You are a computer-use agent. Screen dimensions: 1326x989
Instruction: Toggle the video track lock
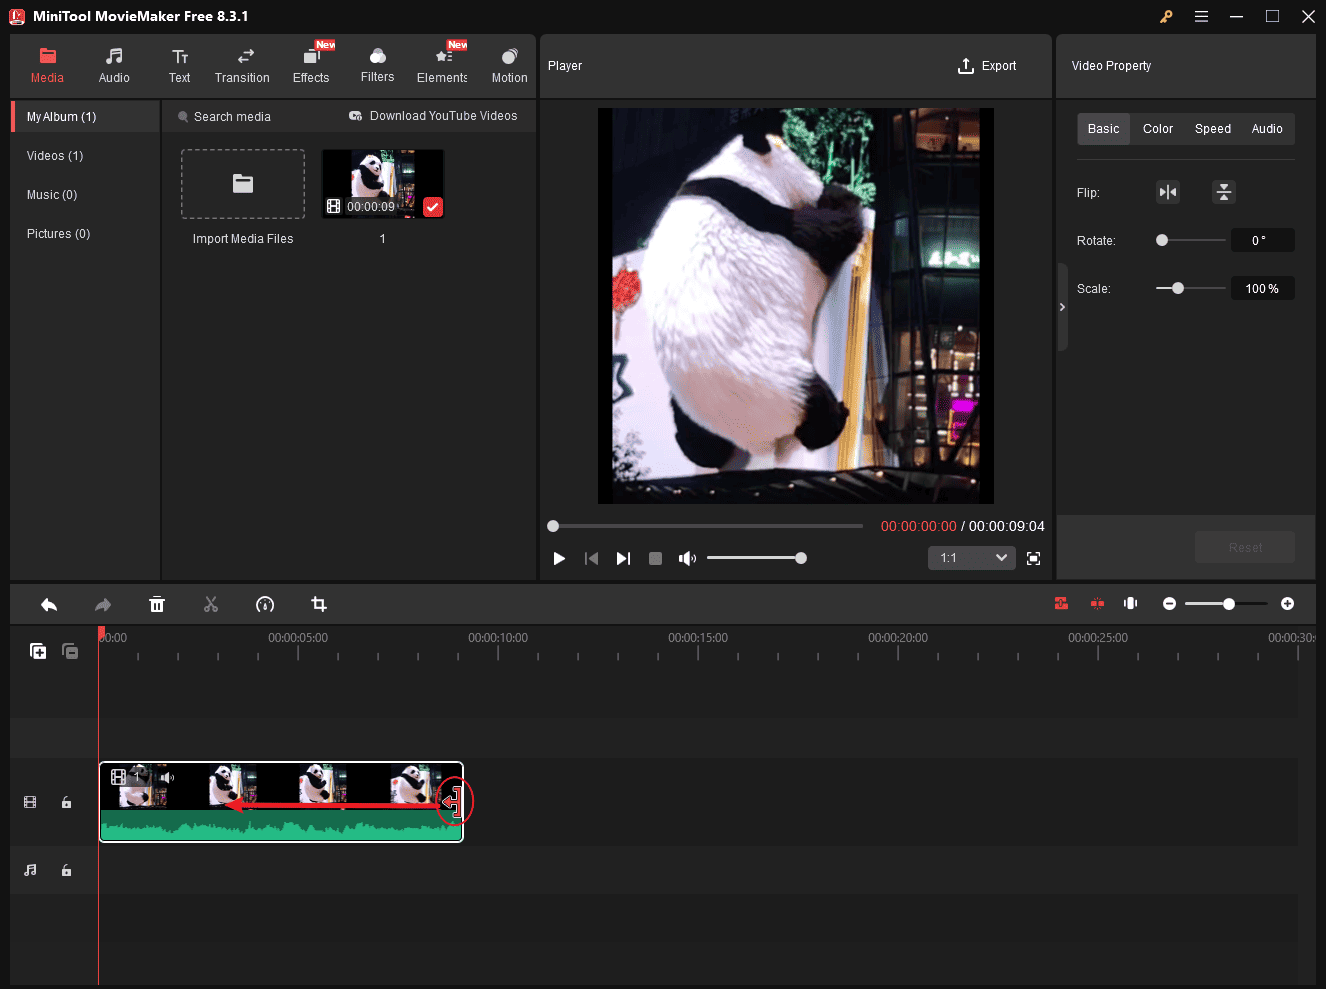(x=66, y=802)
